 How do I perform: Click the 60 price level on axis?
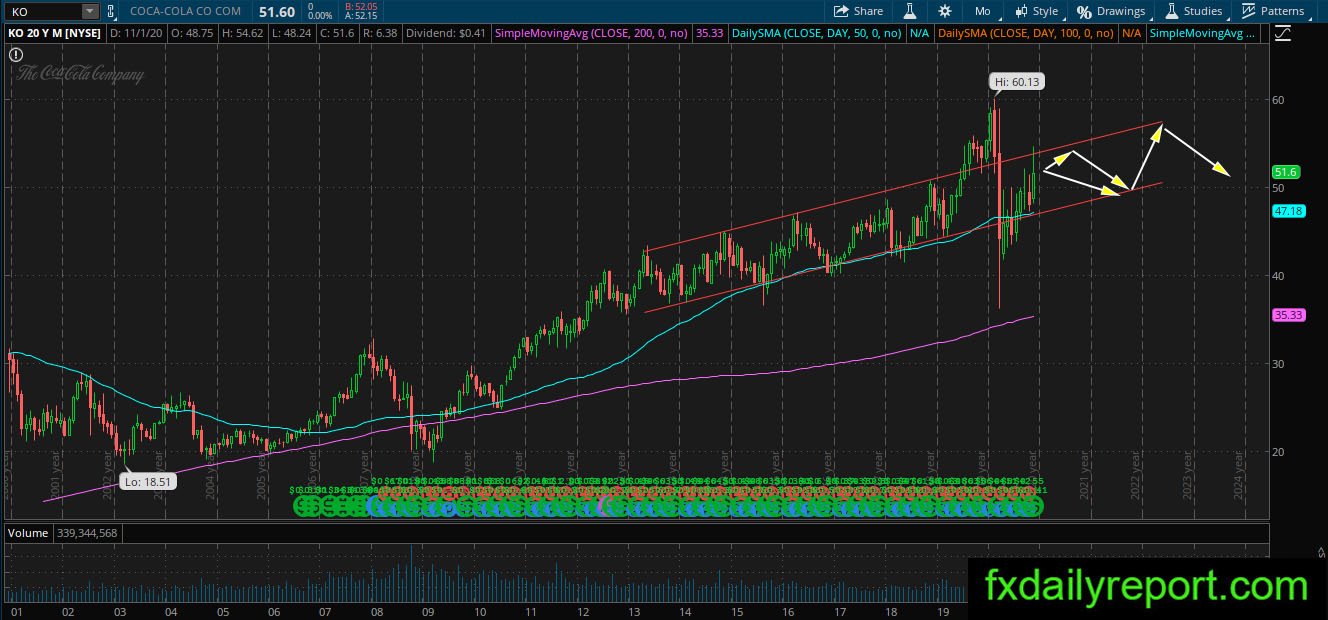tap(1277, 100)
